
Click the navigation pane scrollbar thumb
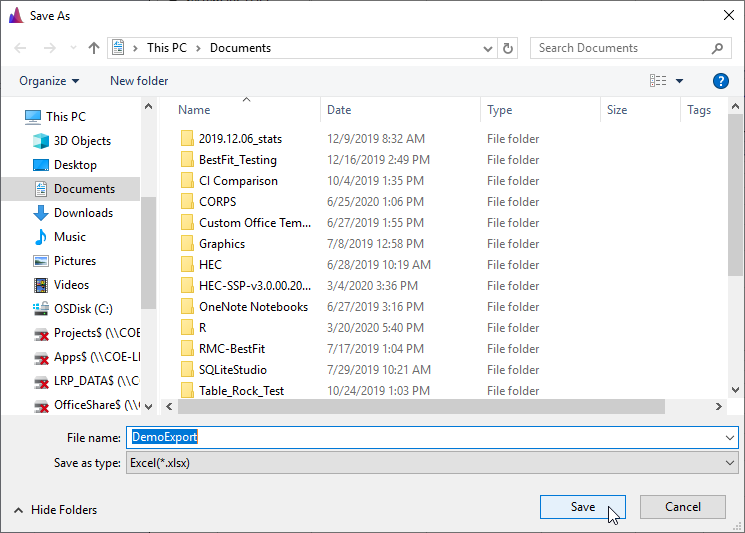[148, 253]
